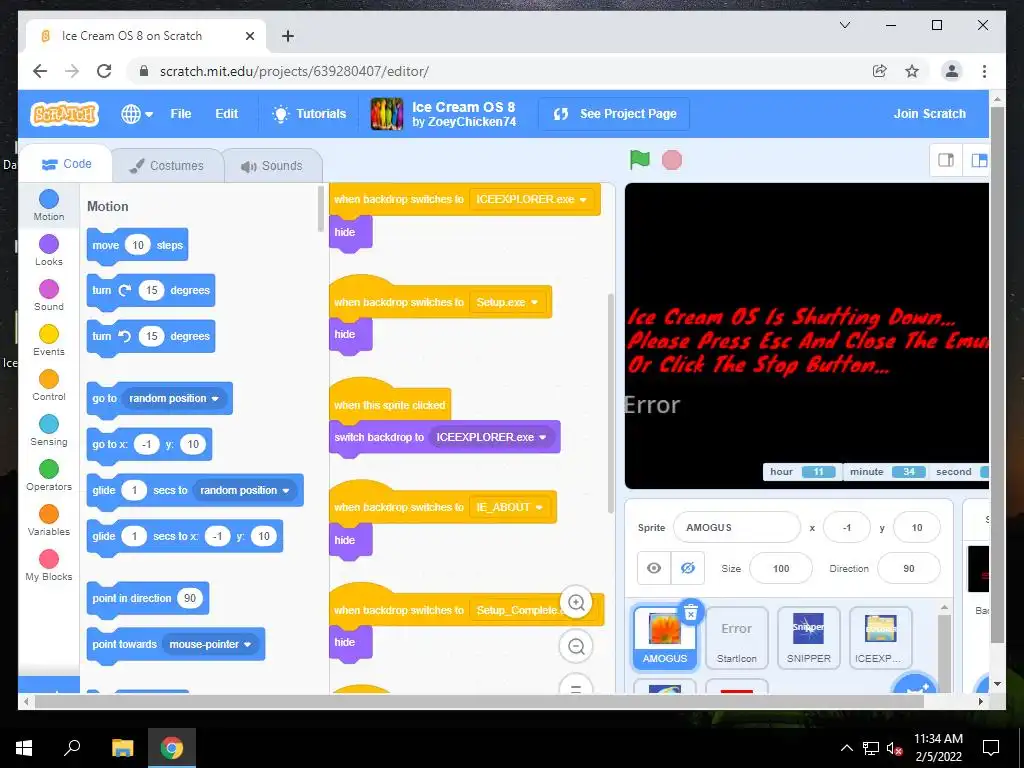
Task: Open Tutorials
Action: (x=309, y=114)
